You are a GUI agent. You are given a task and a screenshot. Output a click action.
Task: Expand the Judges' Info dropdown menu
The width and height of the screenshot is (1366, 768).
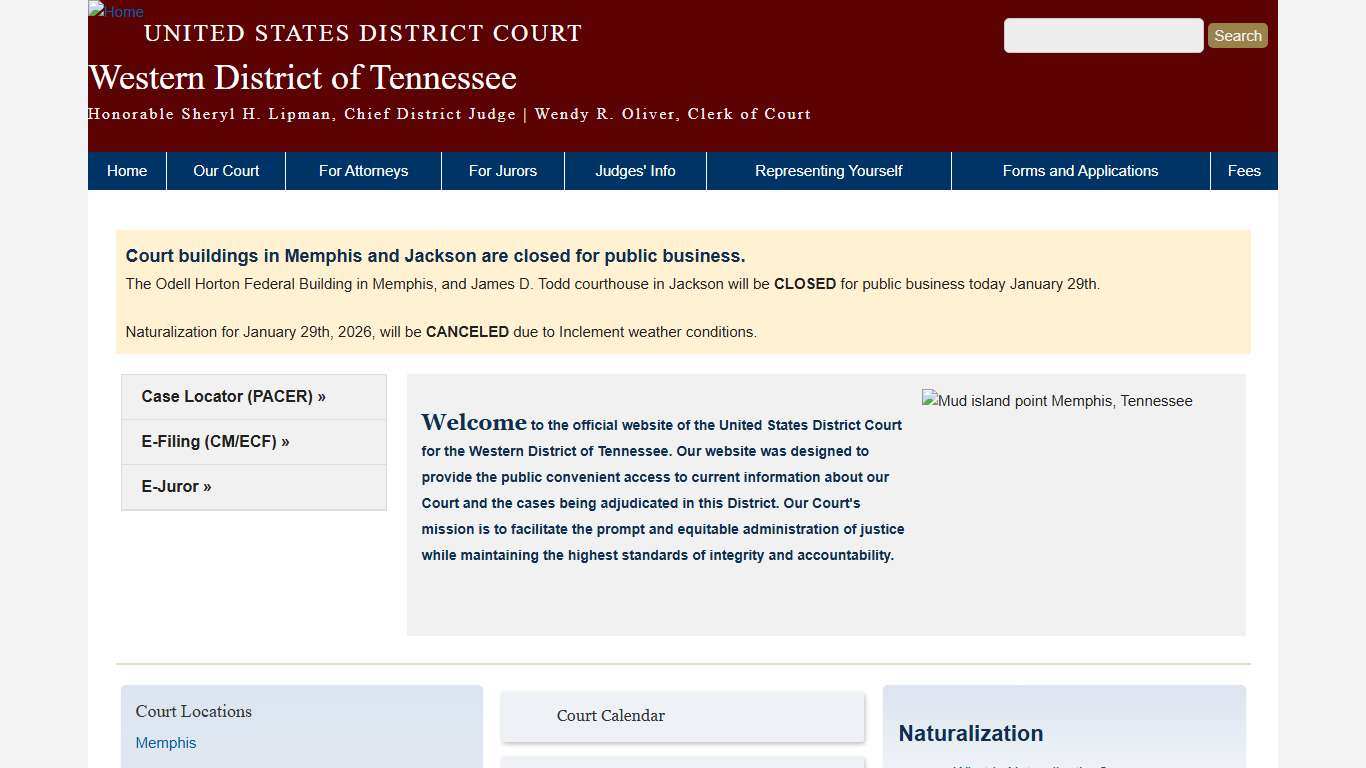click(635, 170)
